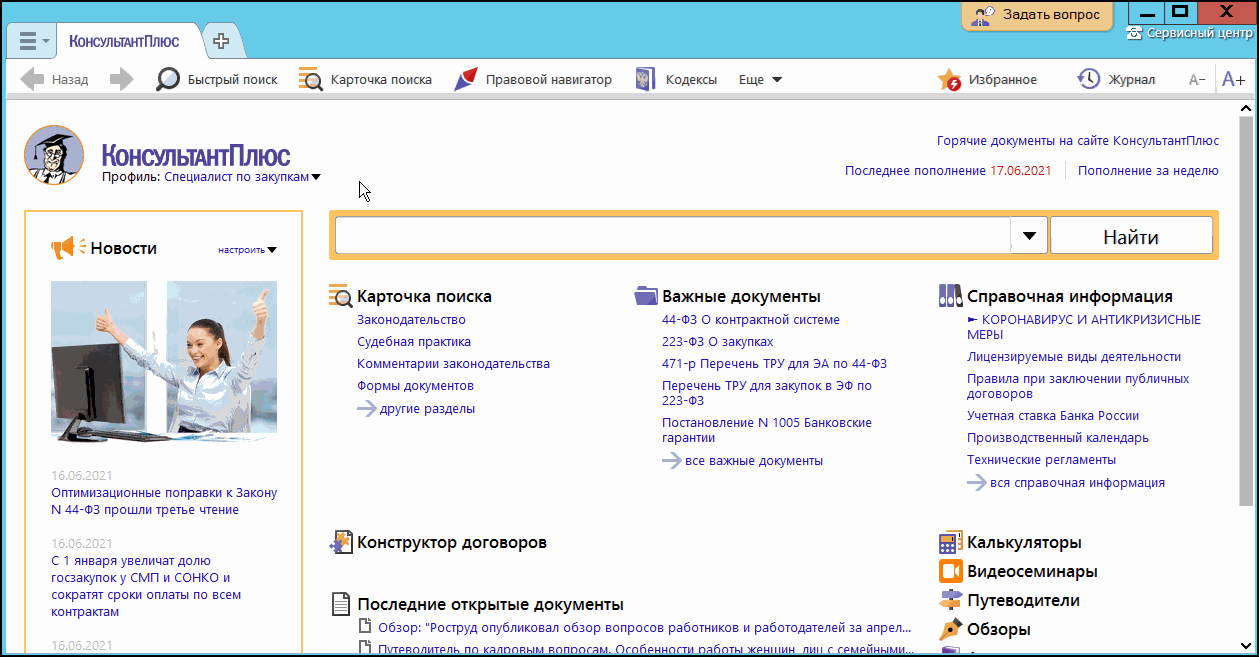Add a new tab with plus button
The image size is (1259, 657).
point(221,41)
